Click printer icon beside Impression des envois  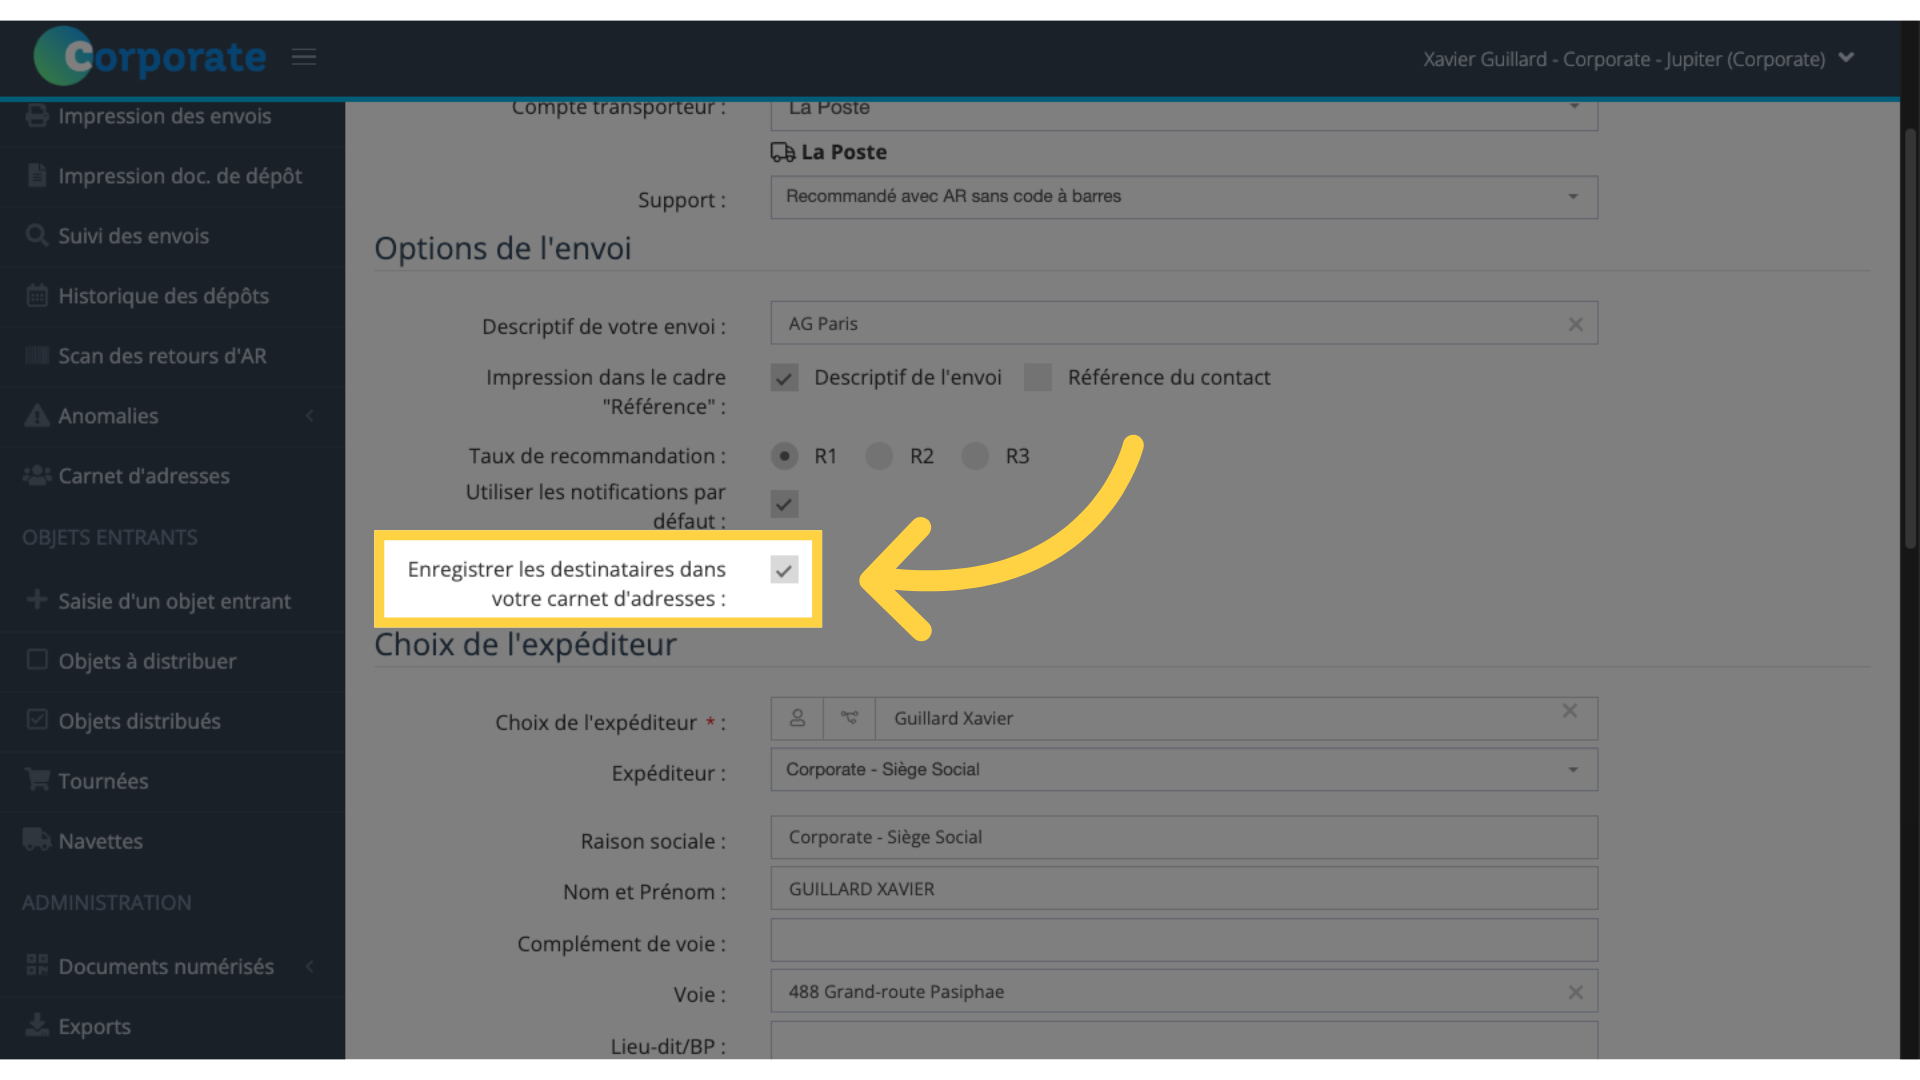37,116
